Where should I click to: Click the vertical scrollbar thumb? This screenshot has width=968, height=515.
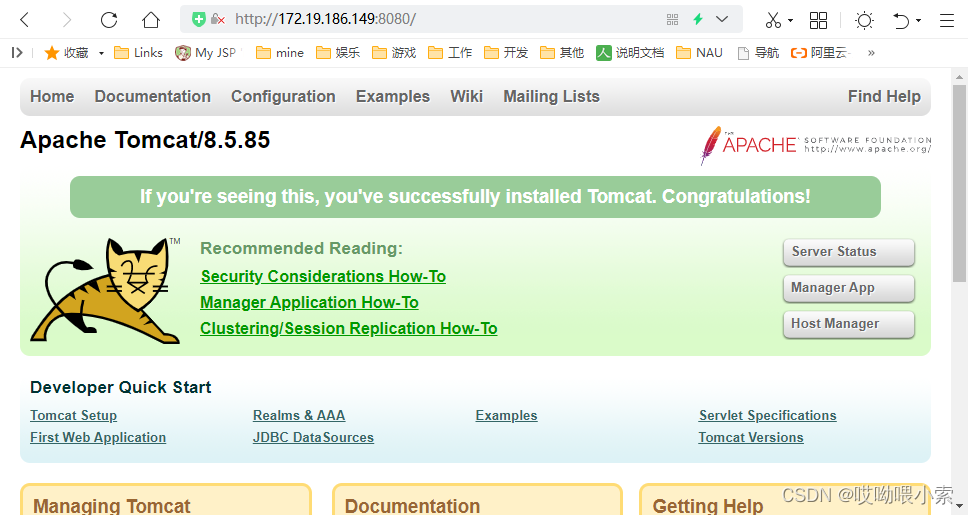(x=959, y=183)
